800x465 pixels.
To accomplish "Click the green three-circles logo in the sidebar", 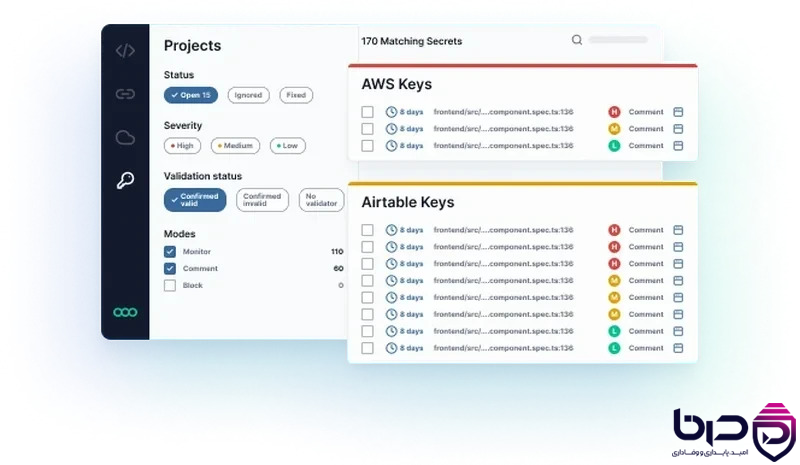I will (x=125, y=312).
